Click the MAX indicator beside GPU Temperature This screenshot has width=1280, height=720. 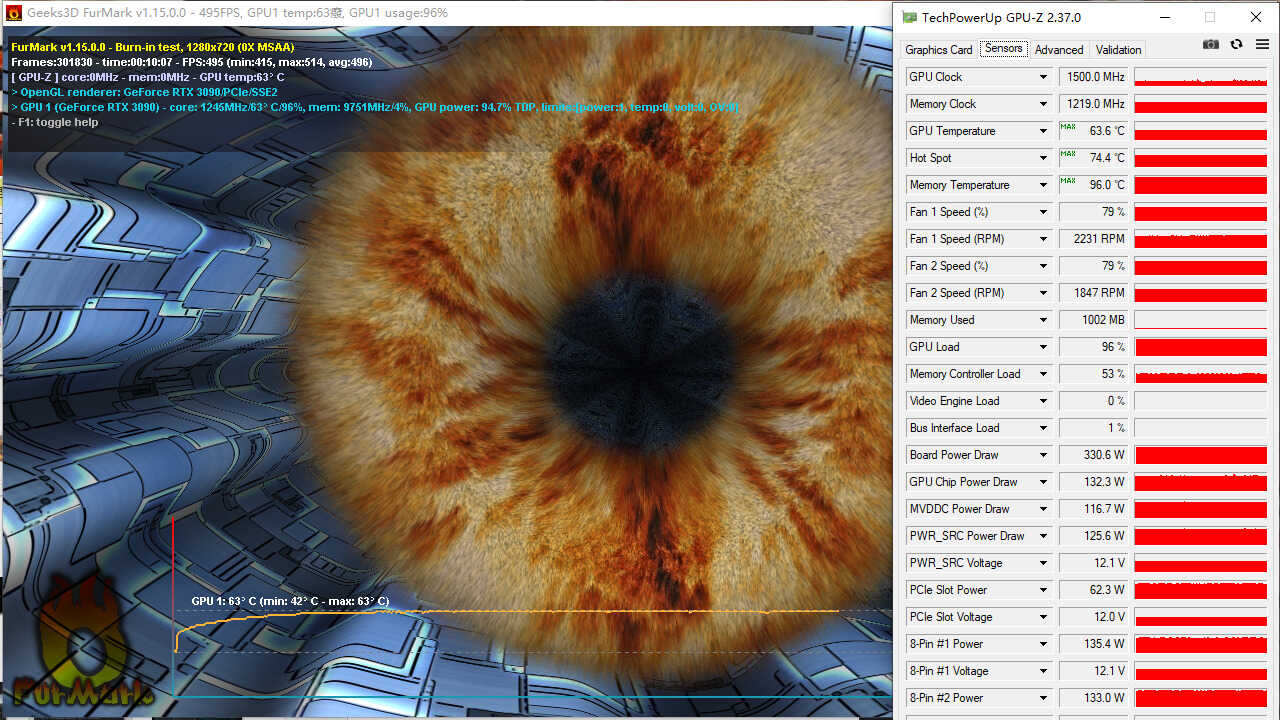[1068, 127]
